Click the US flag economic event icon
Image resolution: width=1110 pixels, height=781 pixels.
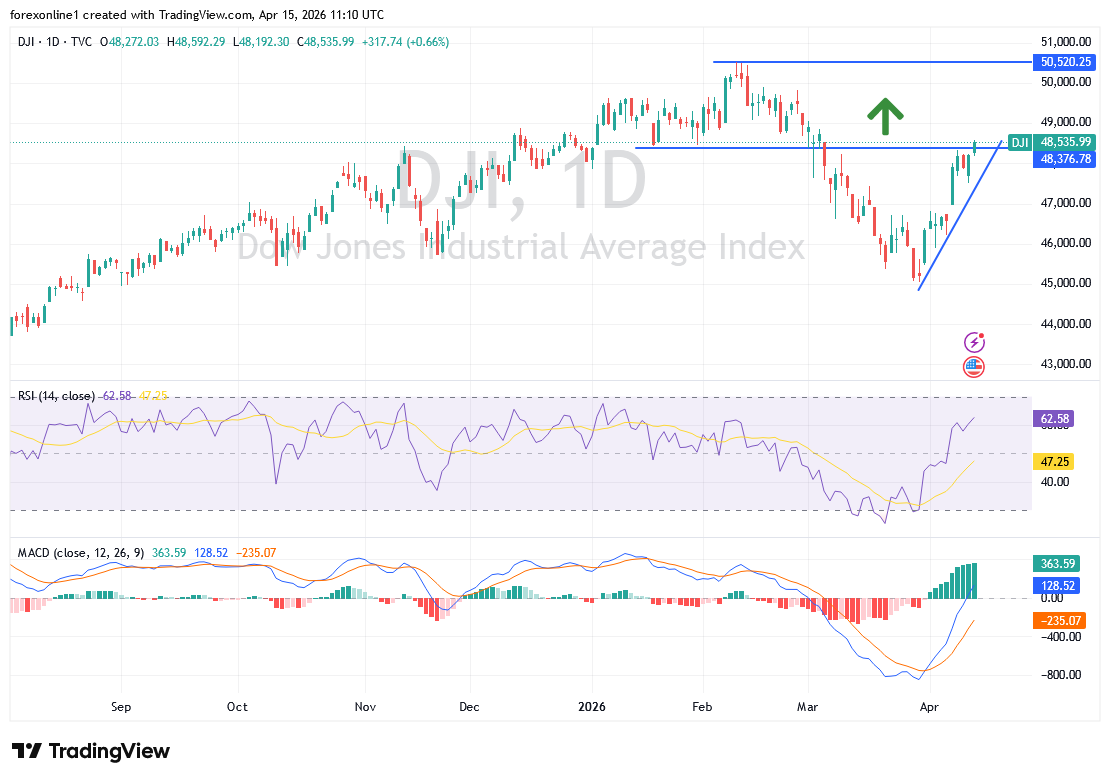pyautogui.click(x=974, y=367)
